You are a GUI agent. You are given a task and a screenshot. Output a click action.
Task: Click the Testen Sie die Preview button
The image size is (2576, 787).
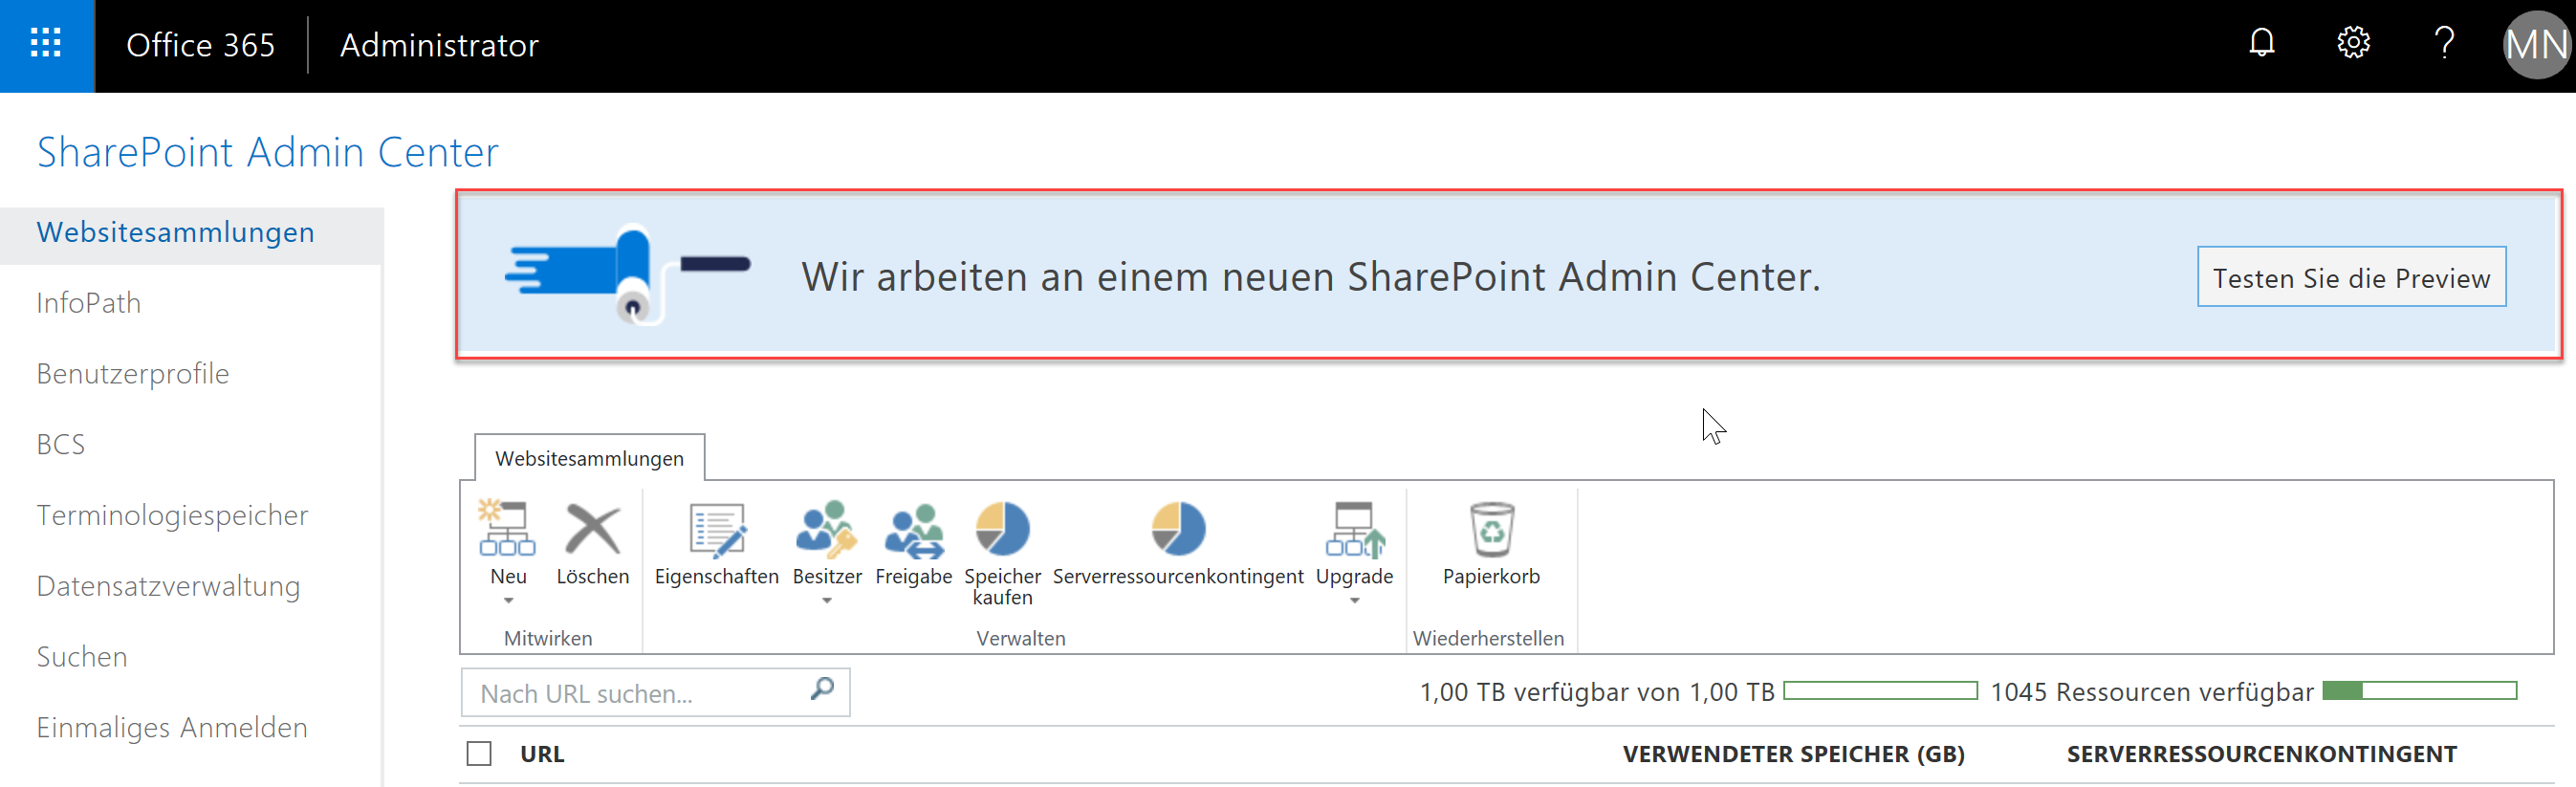2350,277
